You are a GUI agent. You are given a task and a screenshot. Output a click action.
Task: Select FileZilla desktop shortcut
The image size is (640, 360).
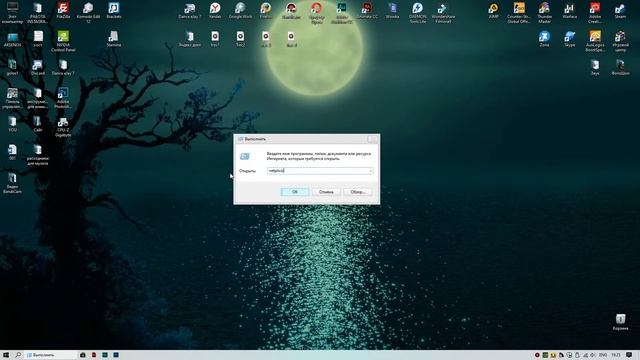point(63,10)
